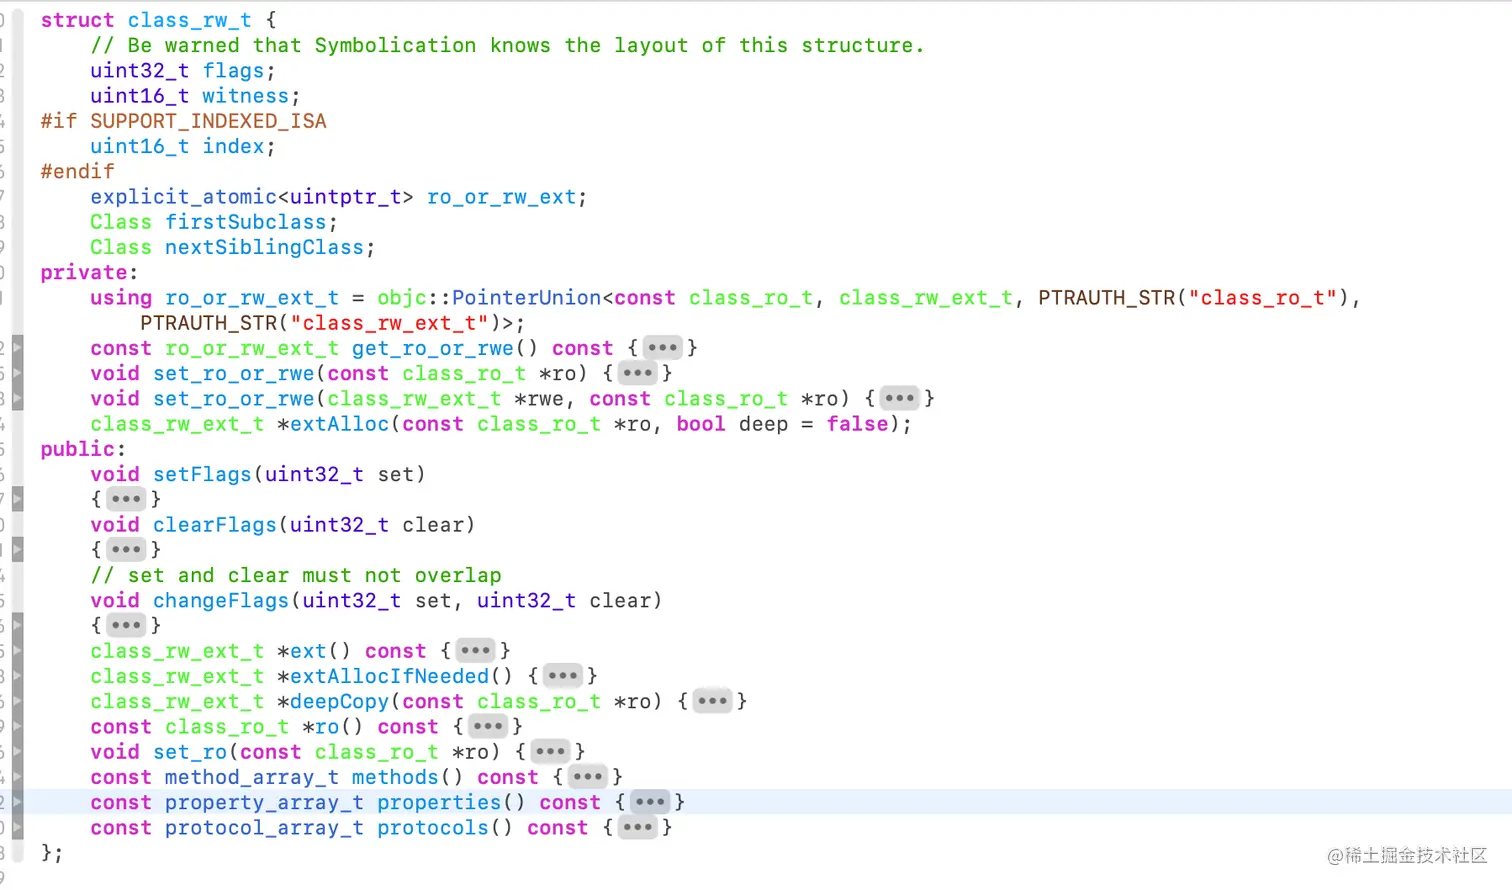The height and width of the screenshot is (890, 1512).
Task: Select the deepCopy function name
Action: click(x=339, y=701)
